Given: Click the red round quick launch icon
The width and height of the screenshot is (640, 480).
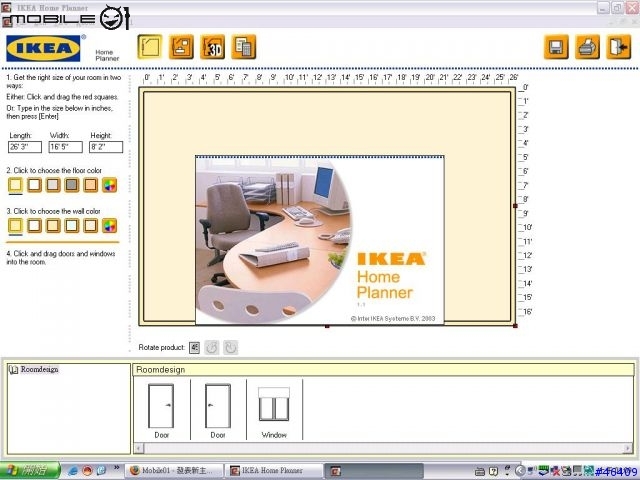Looking at the screenshot, I should 87,471.
